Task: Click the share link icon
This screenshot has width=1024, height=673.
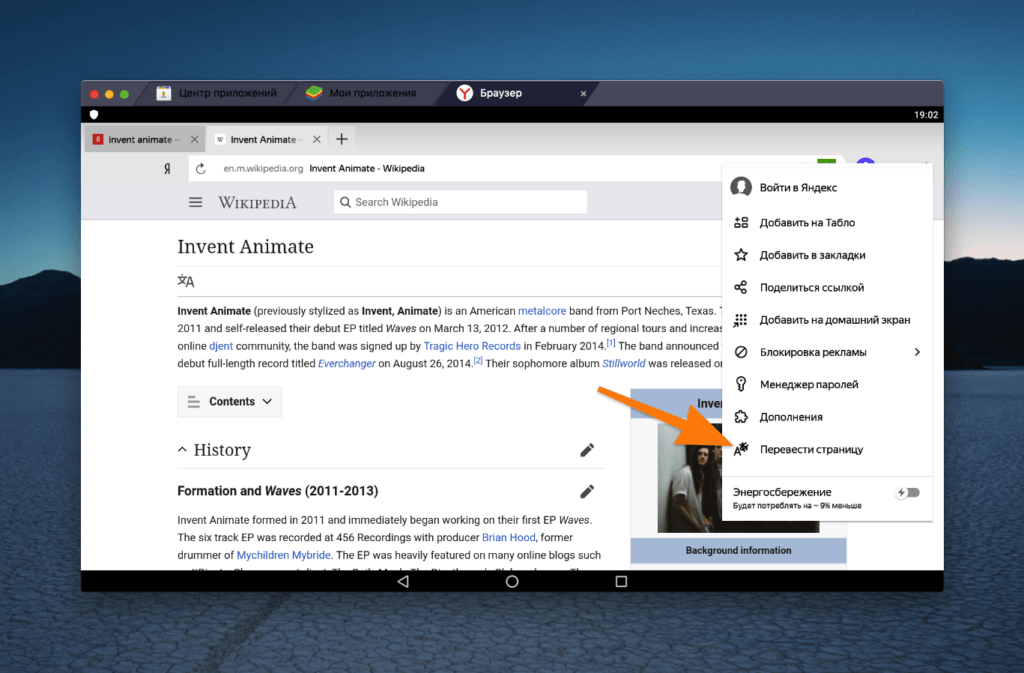Action: point(741,287)
